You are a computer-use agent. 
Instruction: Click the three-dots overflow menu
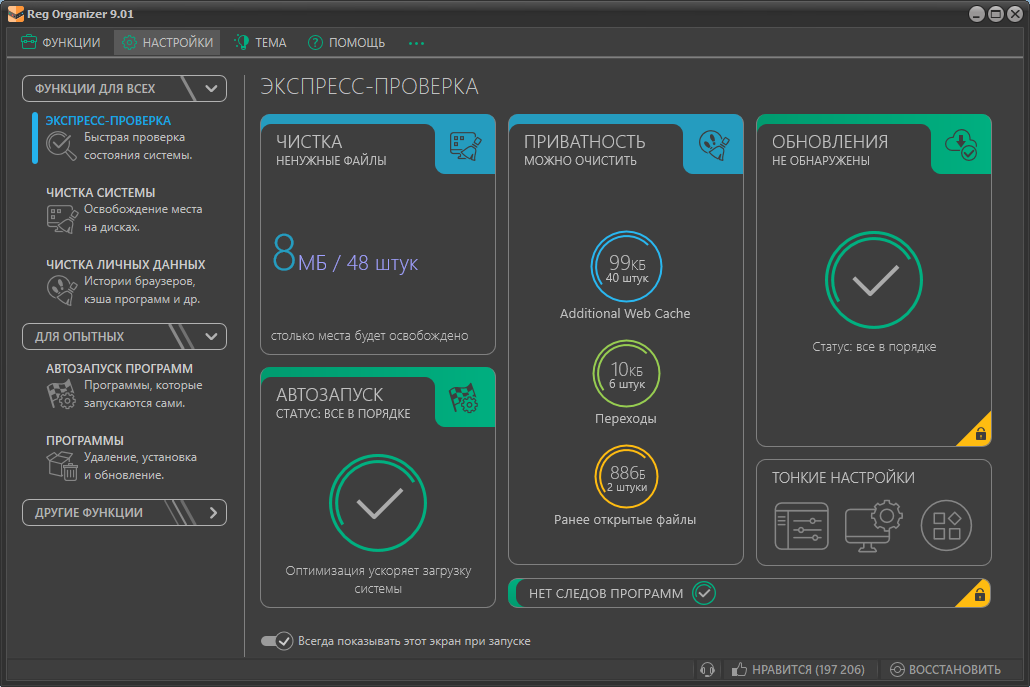coord(416,43)
